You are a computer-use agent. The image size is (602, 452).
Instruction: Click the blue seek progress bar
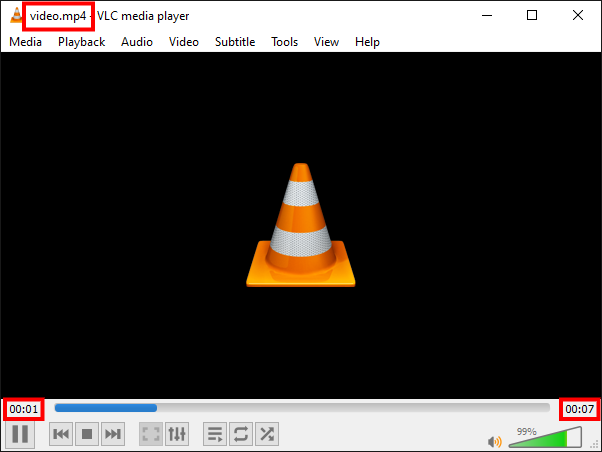(302, 408)
